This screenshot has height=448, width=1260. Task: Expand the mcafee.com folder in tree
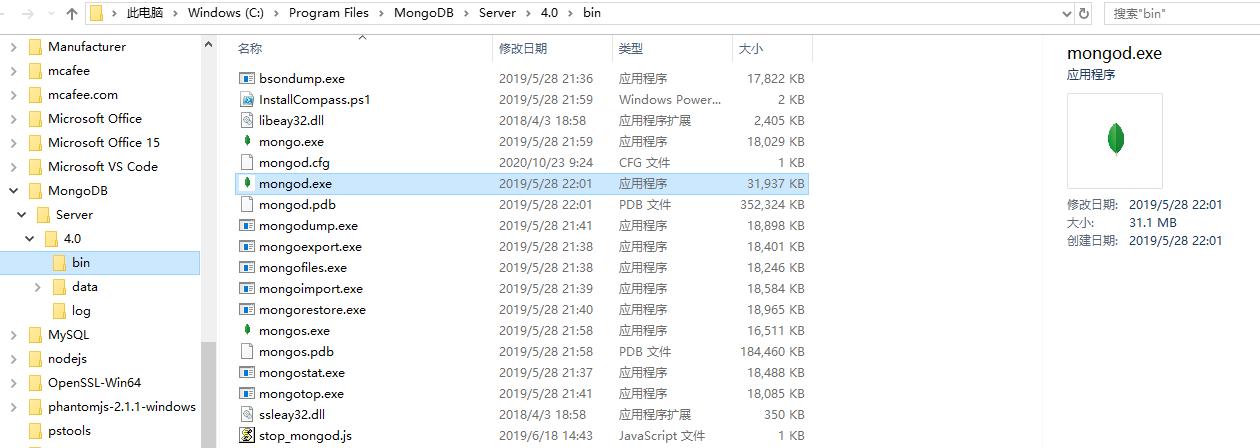tap(13, 95)
